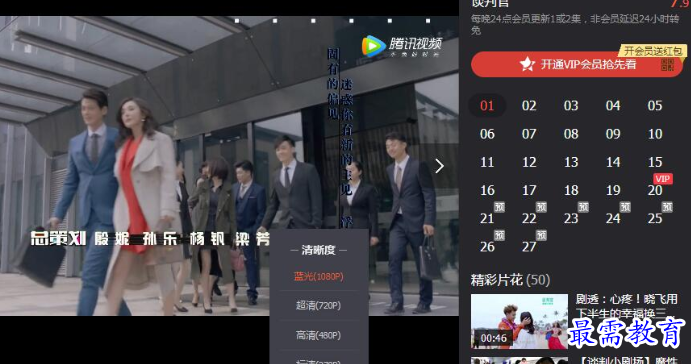This screenshot has height=364, width=691.
Task: Select 蓝光(1080P) quality option
Action: pos(319,276)
